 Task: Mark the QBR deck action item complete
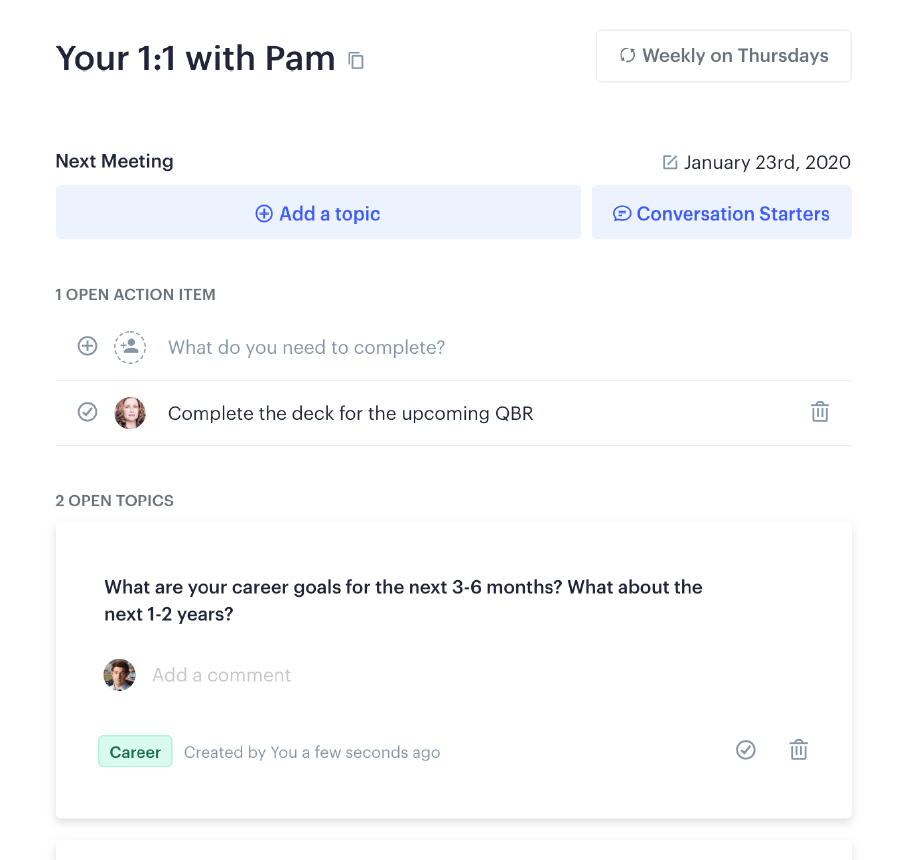click(87, 412)
